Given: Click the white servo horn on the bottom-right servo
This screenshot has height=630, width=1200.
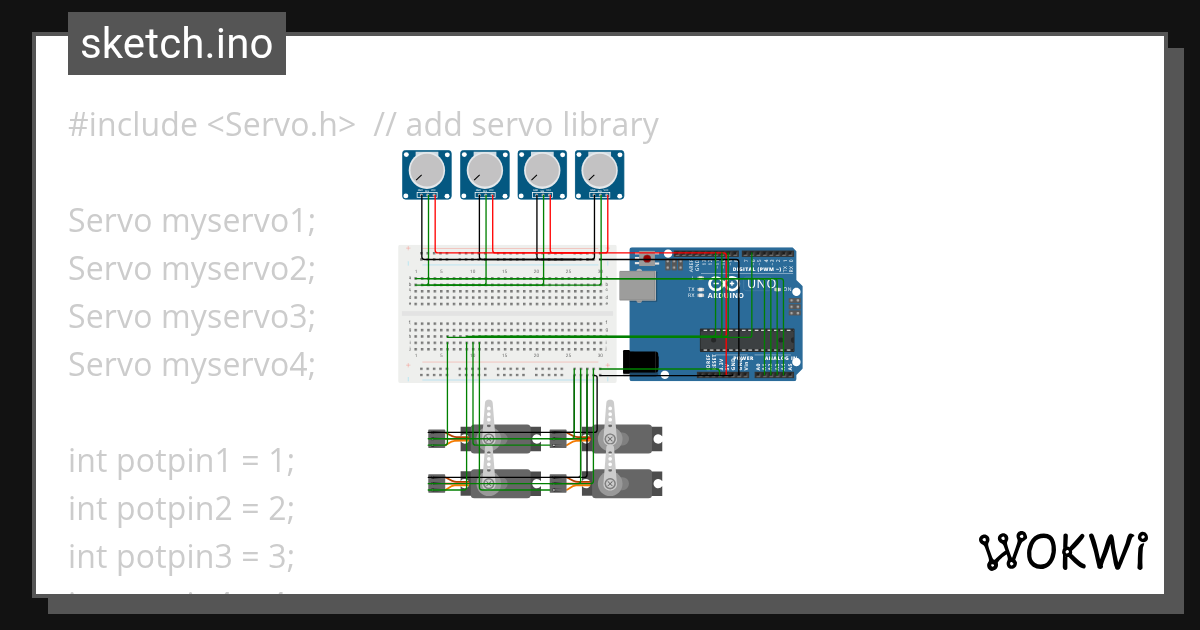Looking at the screenshot, I should click(610, 463).
